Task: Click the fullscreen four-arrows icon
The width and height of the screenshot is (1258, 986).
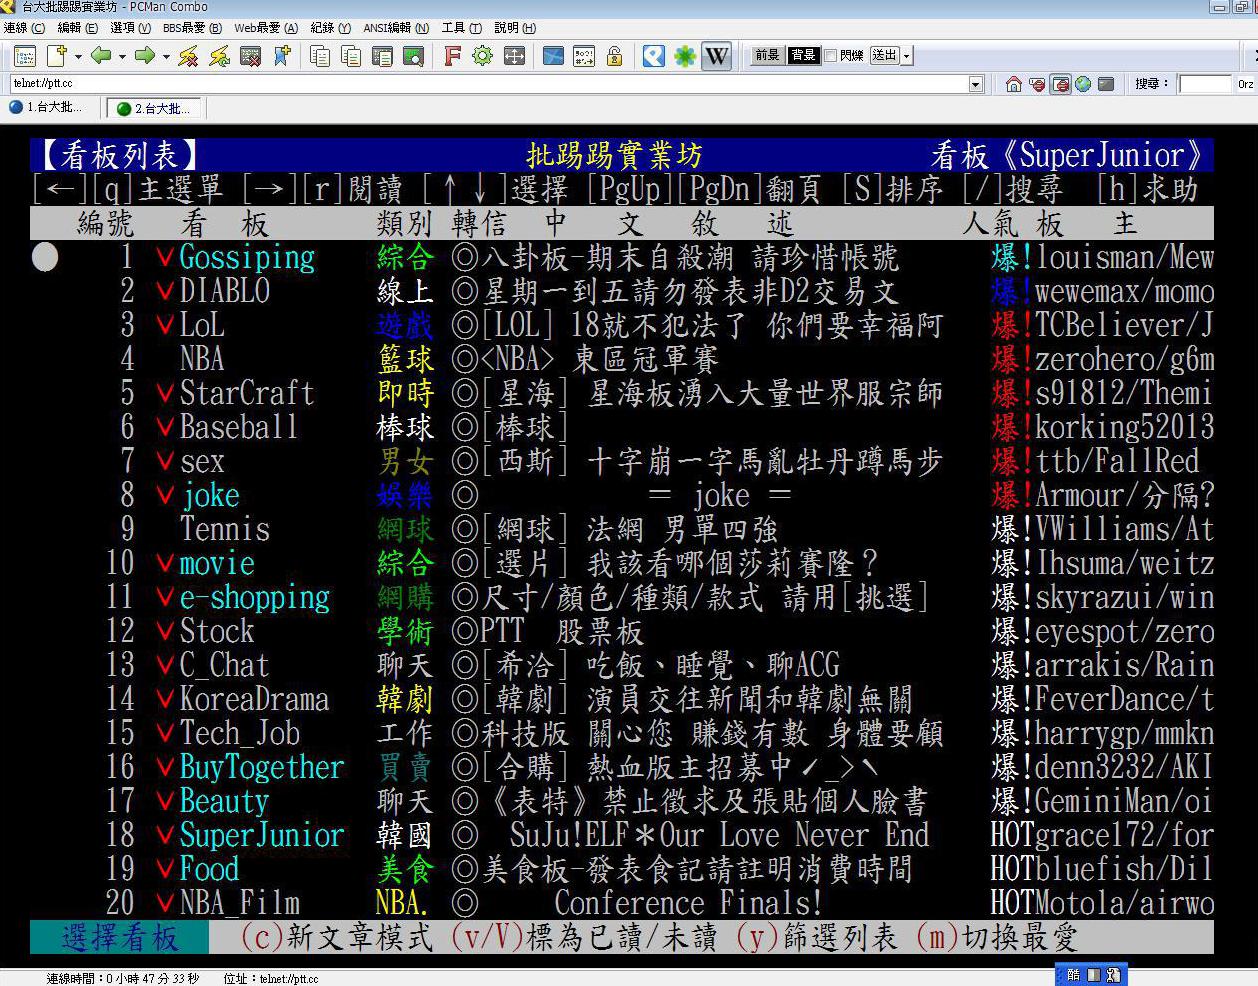Action: click(x=514, y=56)
